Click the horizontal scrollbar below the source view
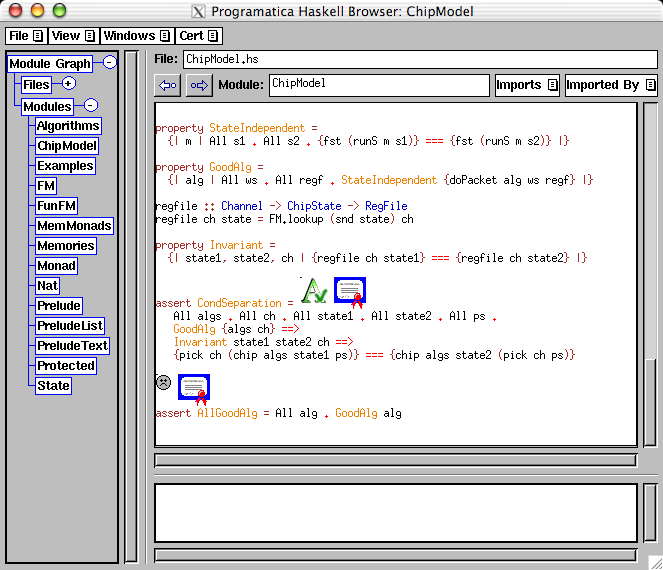The image size is (663, 570). (x=395, y=460)
